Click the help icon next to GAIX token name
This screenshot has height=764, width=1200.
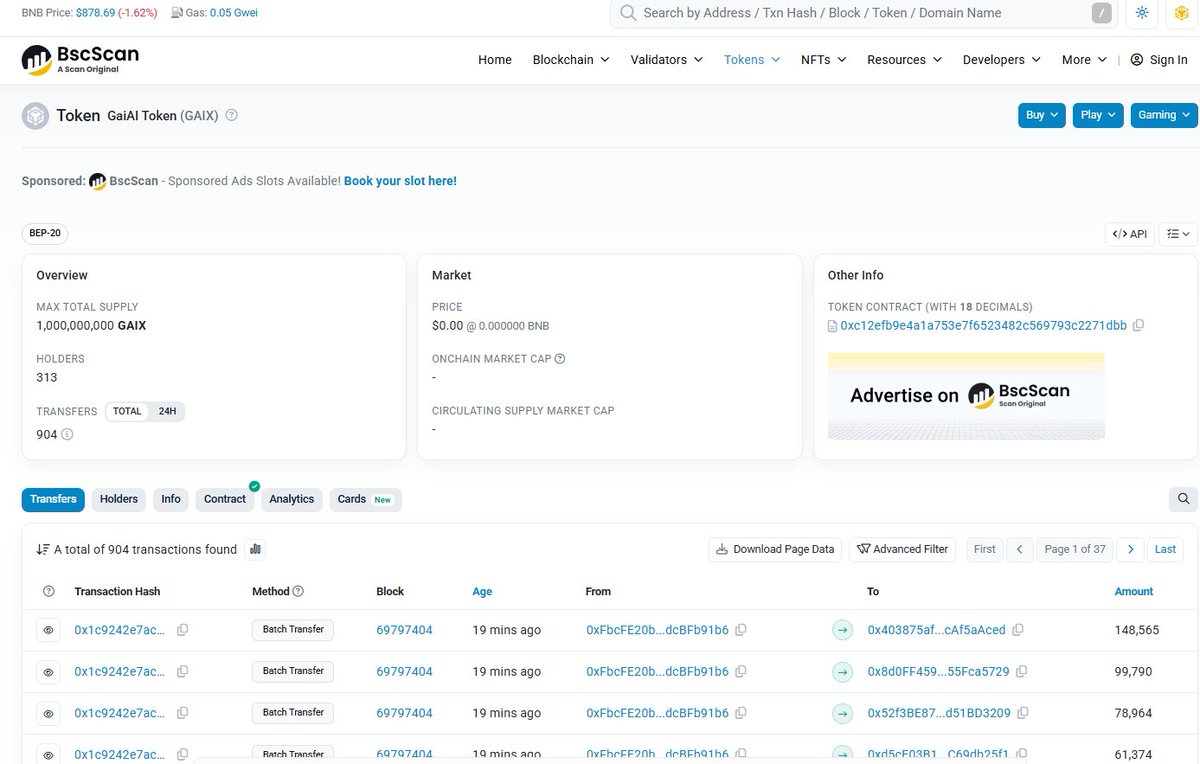232,115
